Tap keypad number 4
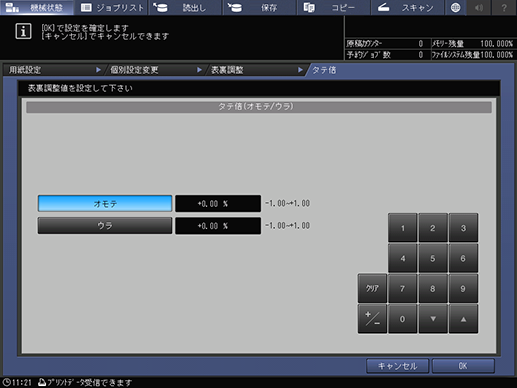This screenshot has height=388, width=517. (402, 258)
